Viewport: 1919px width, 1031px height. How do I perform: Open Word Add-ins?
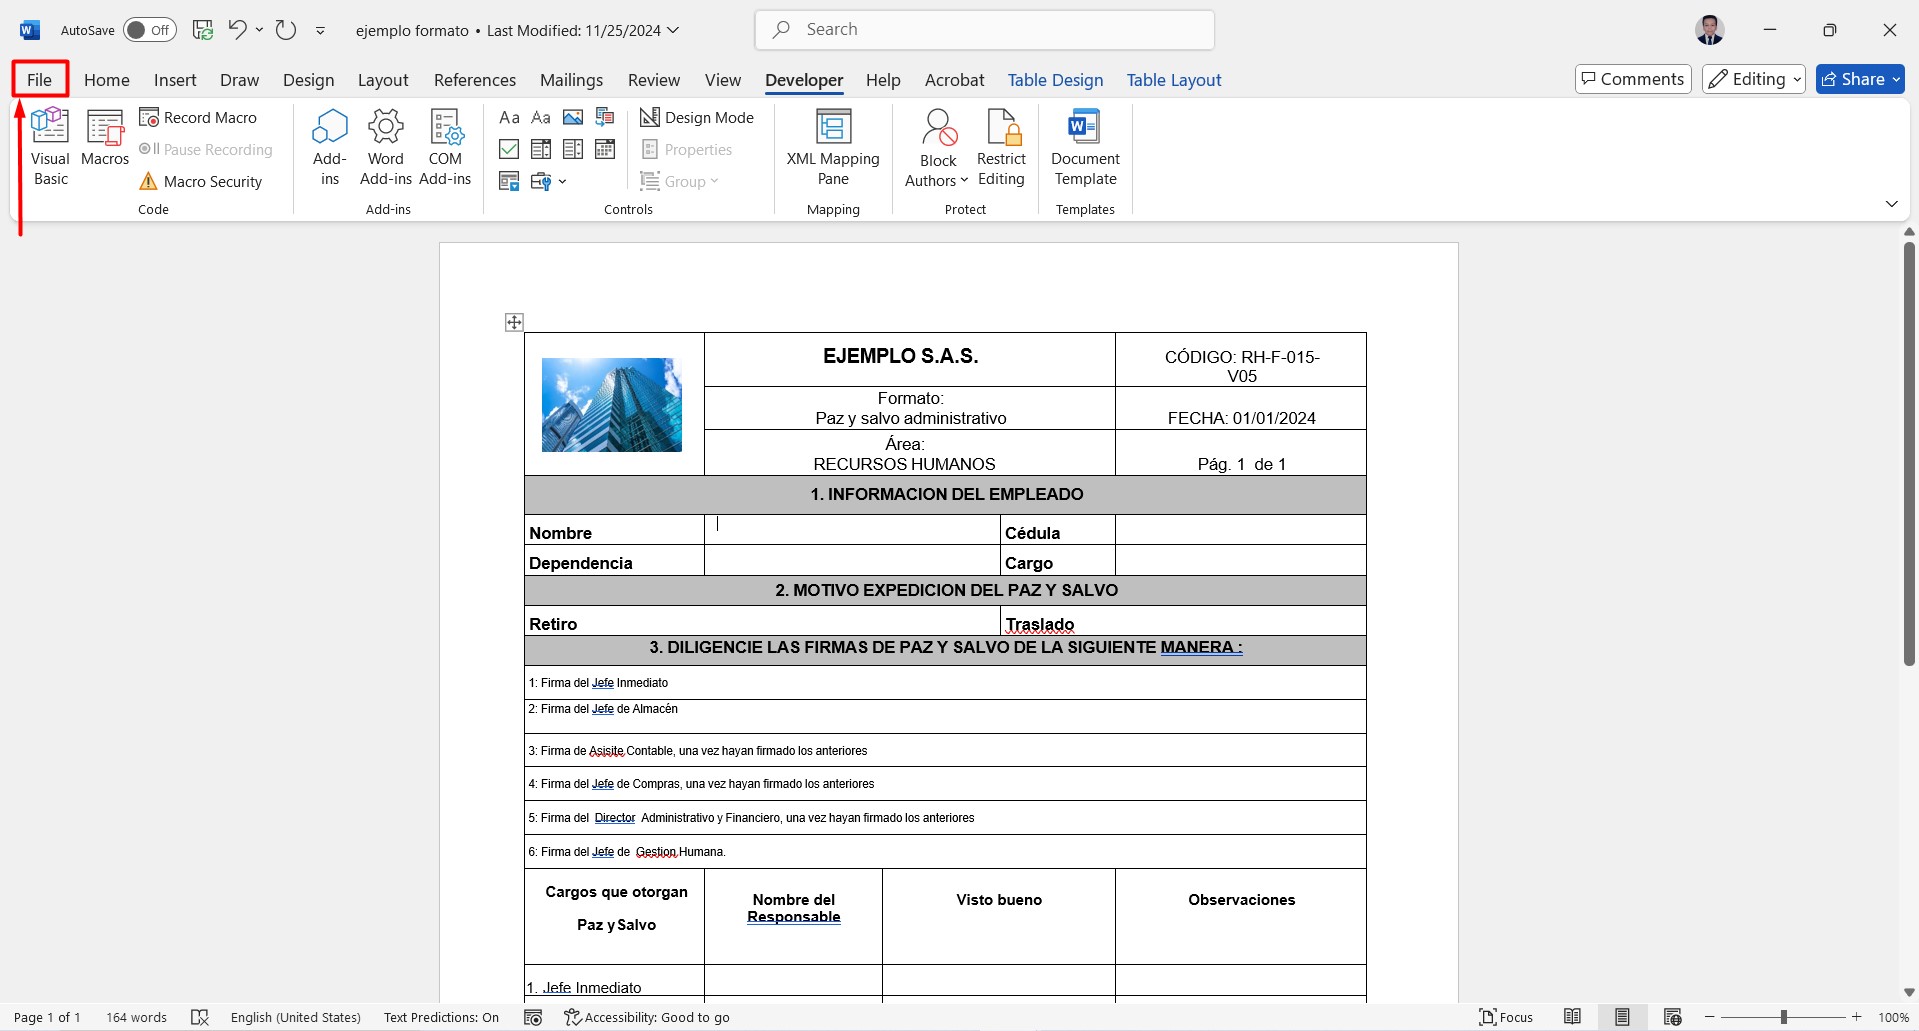coord(386,147)
